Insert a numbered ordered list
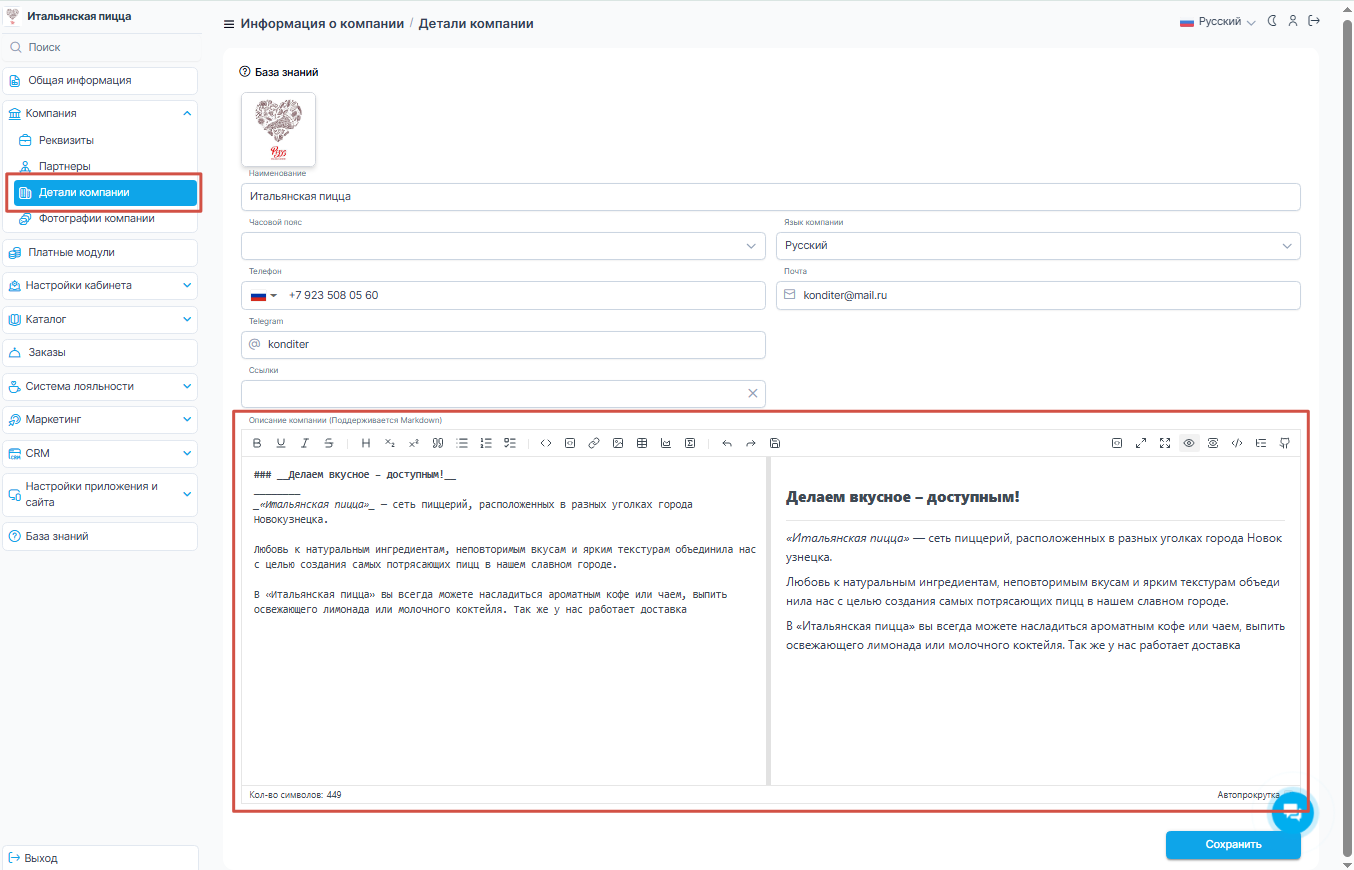This screenshot has height=870, width=1354. [486, 443]
